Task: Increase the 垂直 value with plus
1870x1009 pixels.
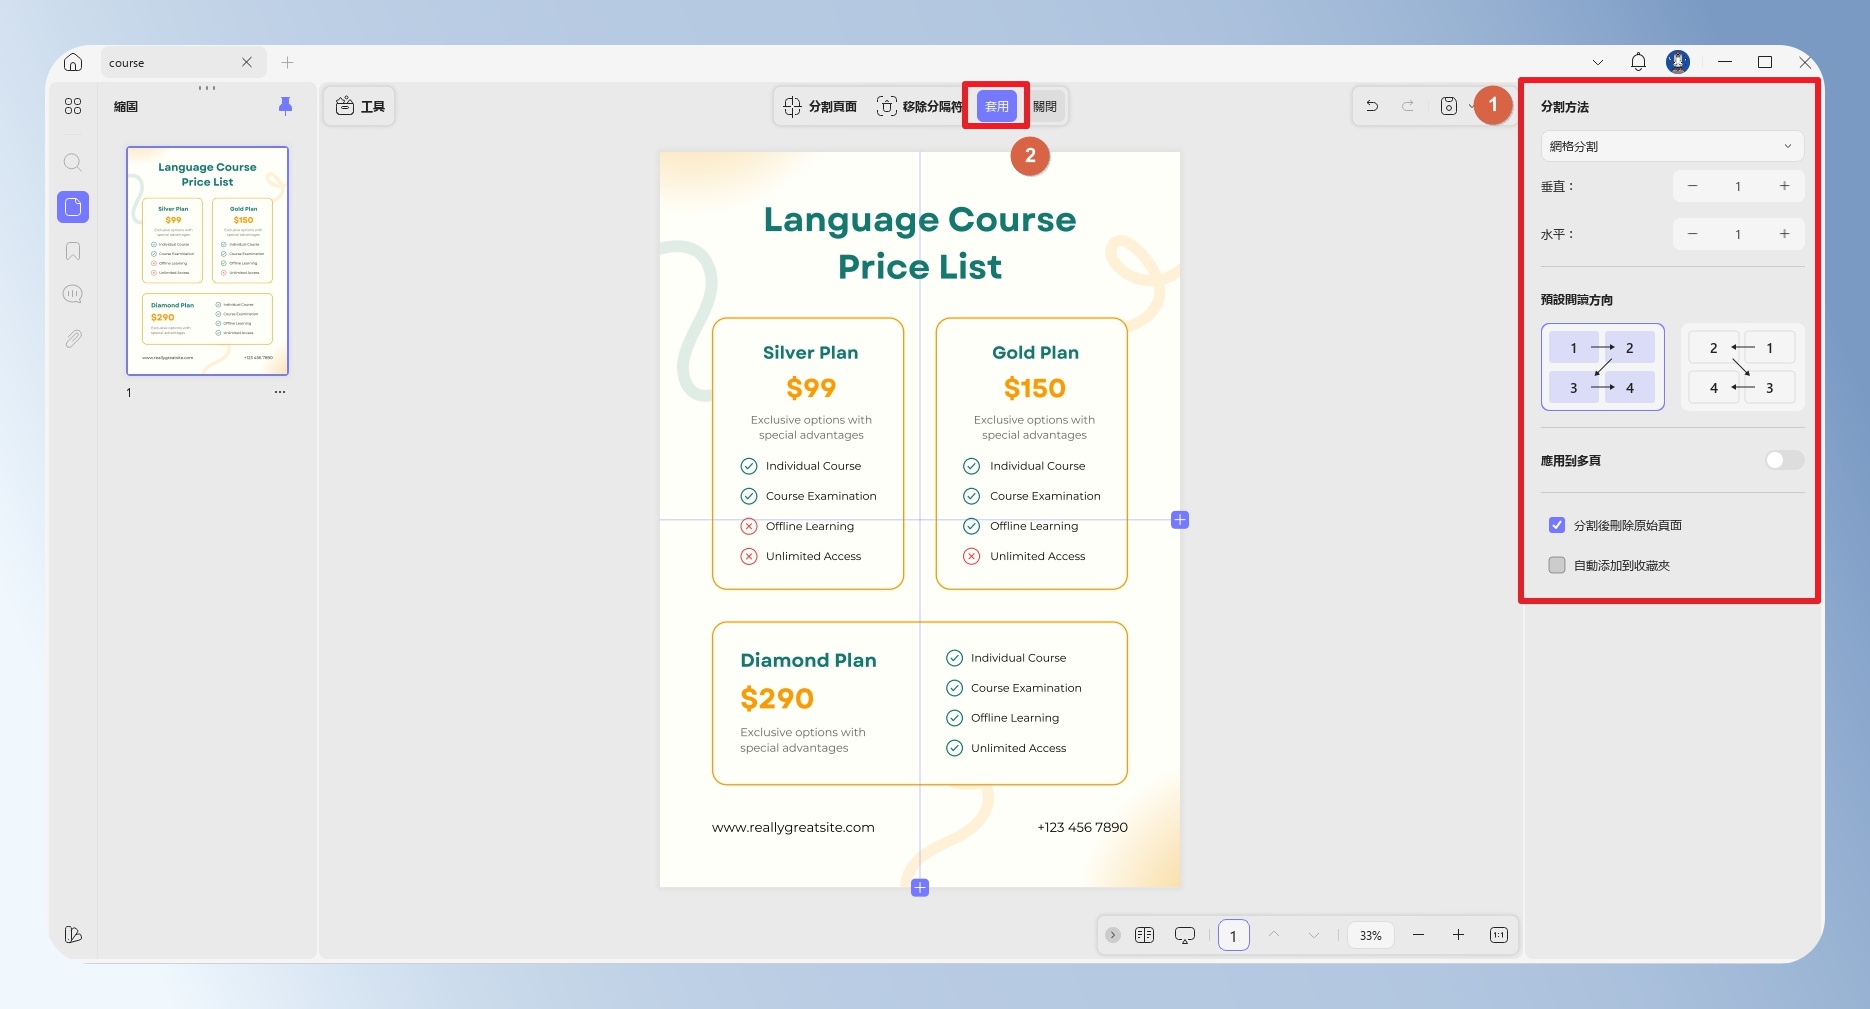Action: pyautogui.click(x=1784, y=186)
